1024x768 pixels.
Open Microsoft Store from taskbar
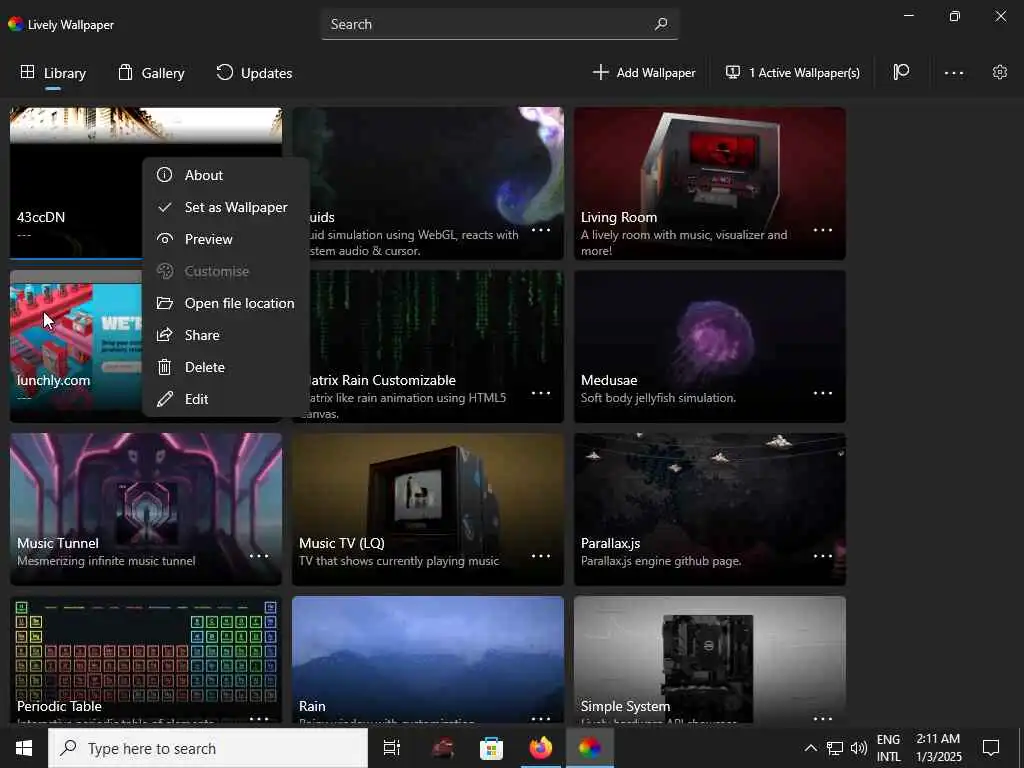click(491, 748)
